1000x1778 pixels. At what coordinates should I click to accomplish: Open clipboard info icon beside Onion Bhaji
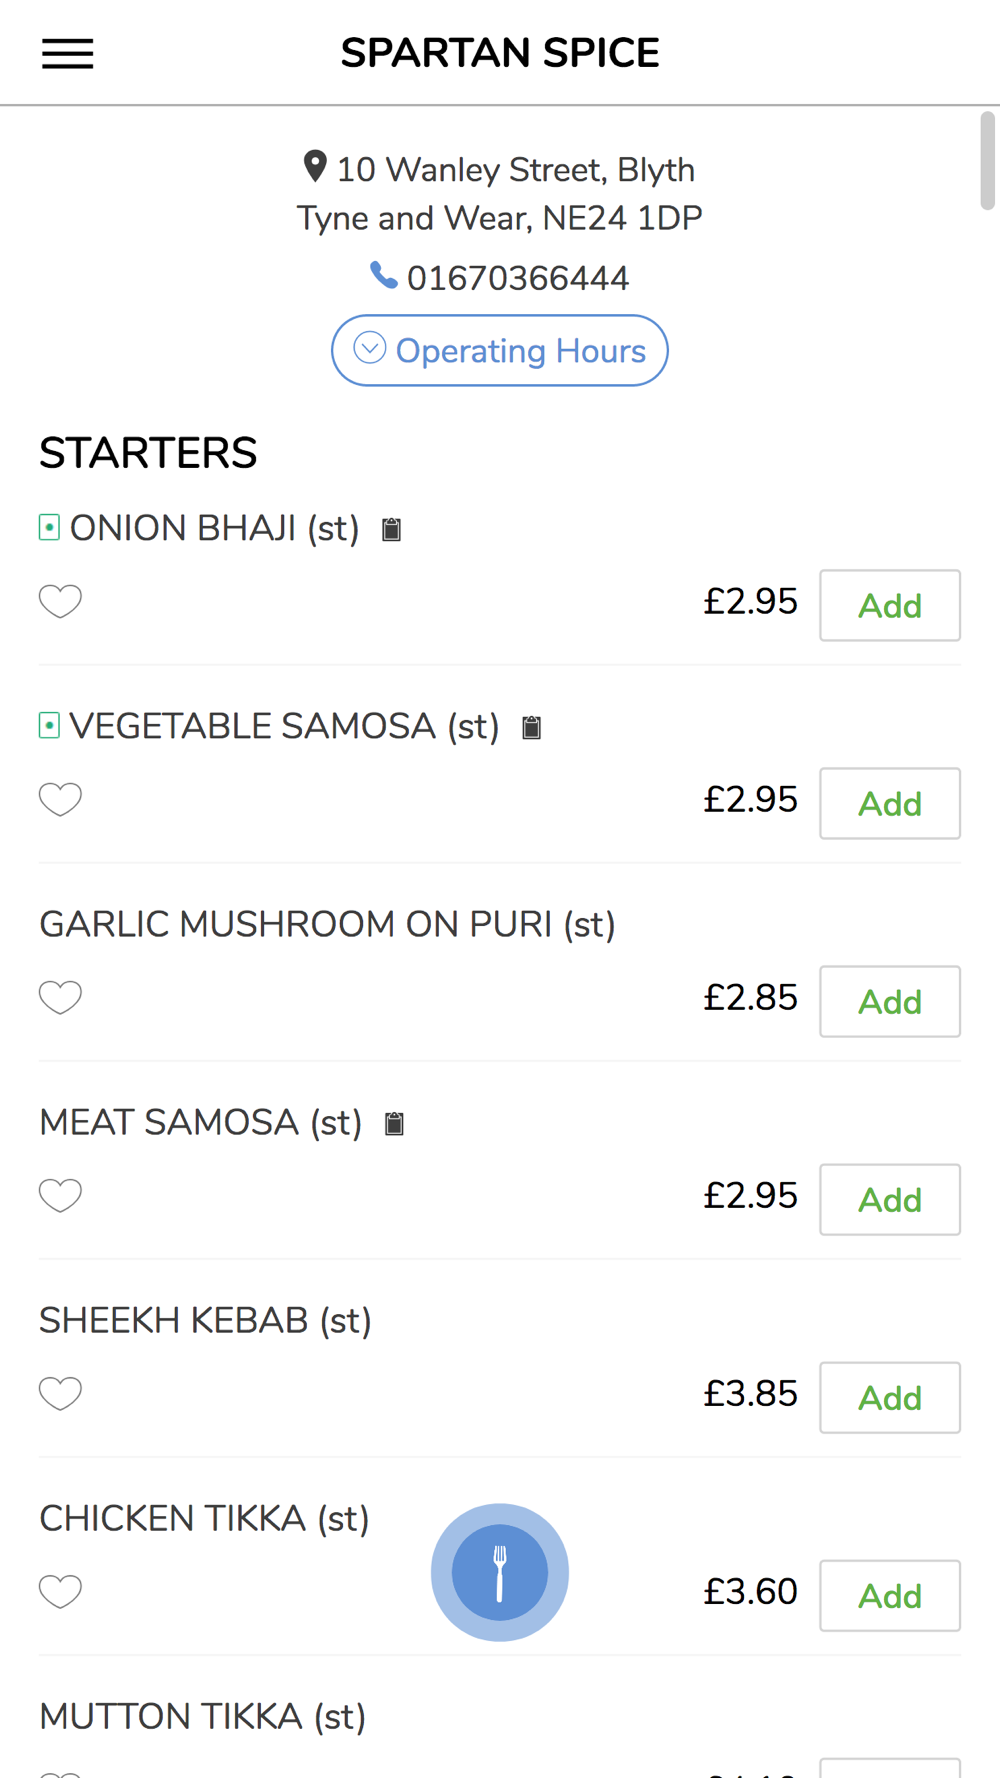(392, 529)
